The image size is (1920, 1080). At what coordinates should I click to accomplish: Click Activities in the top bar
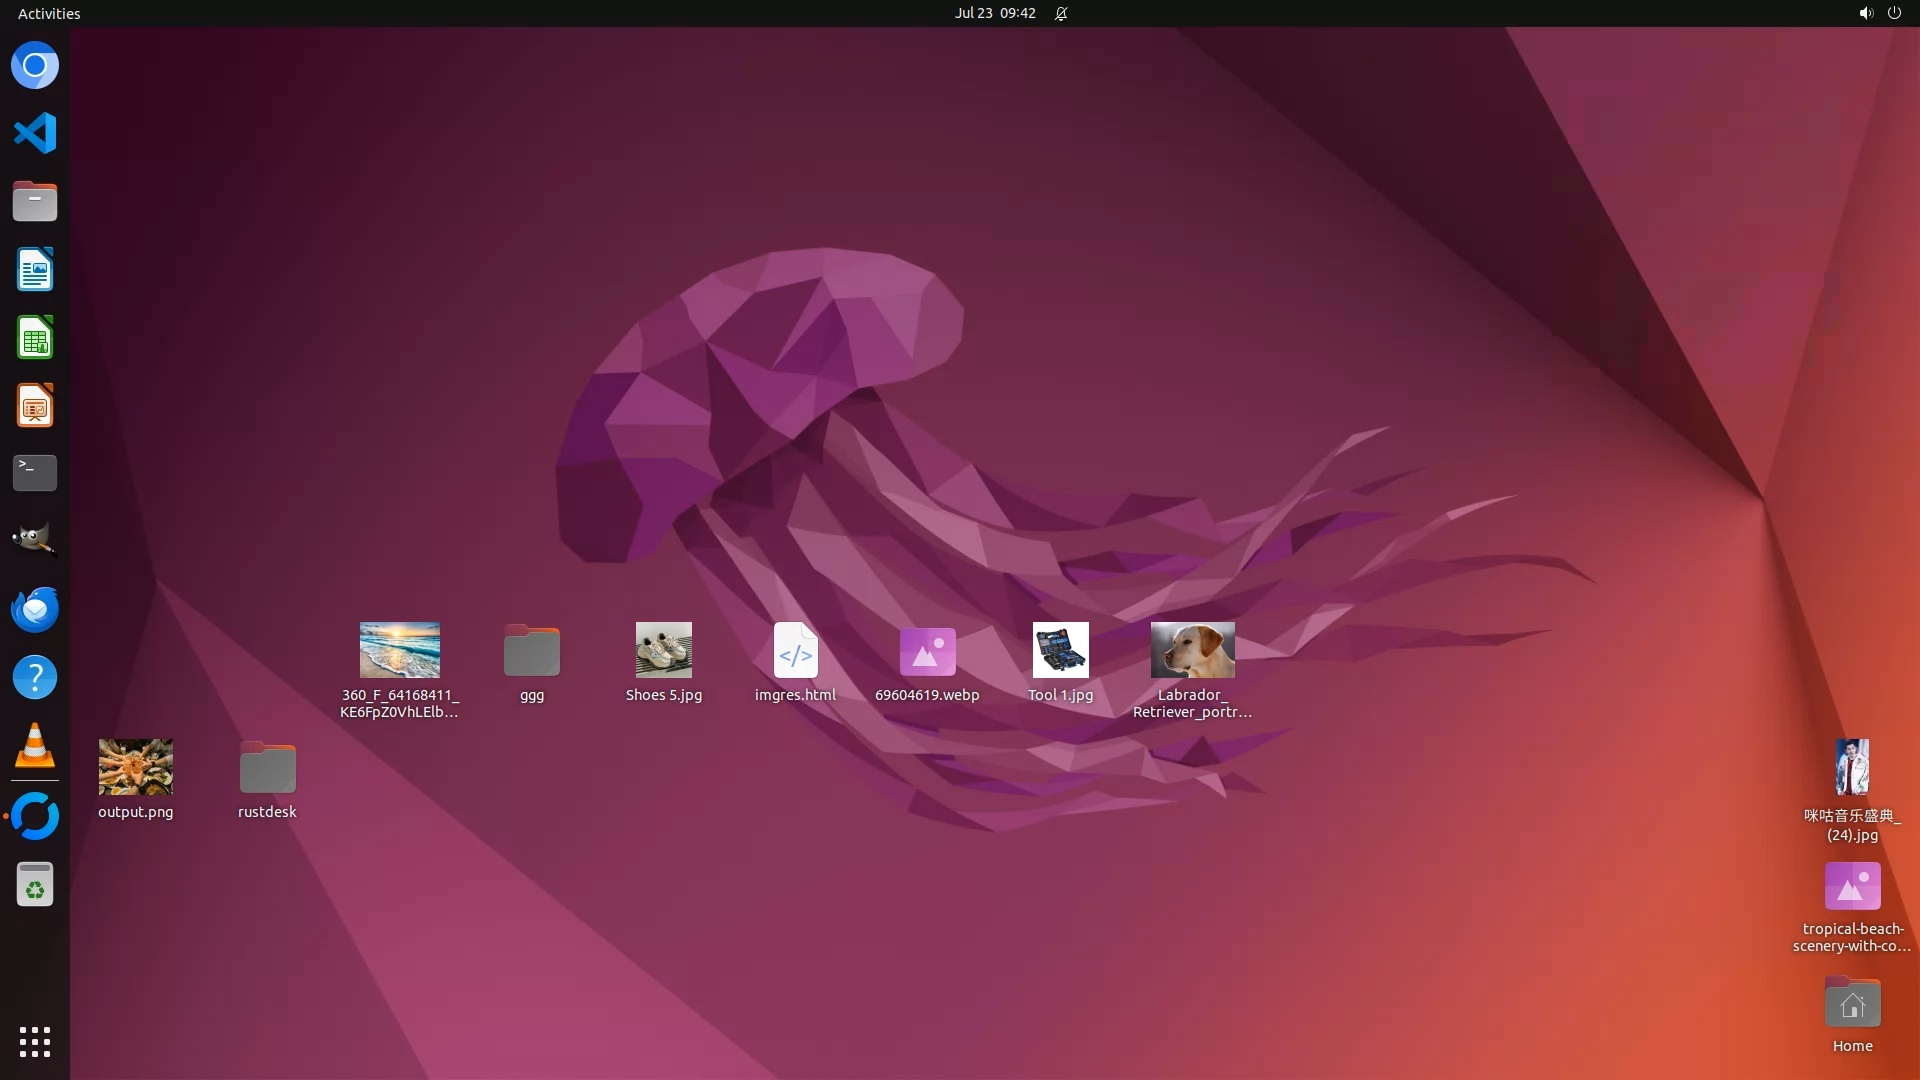click(x=49, y=13)
